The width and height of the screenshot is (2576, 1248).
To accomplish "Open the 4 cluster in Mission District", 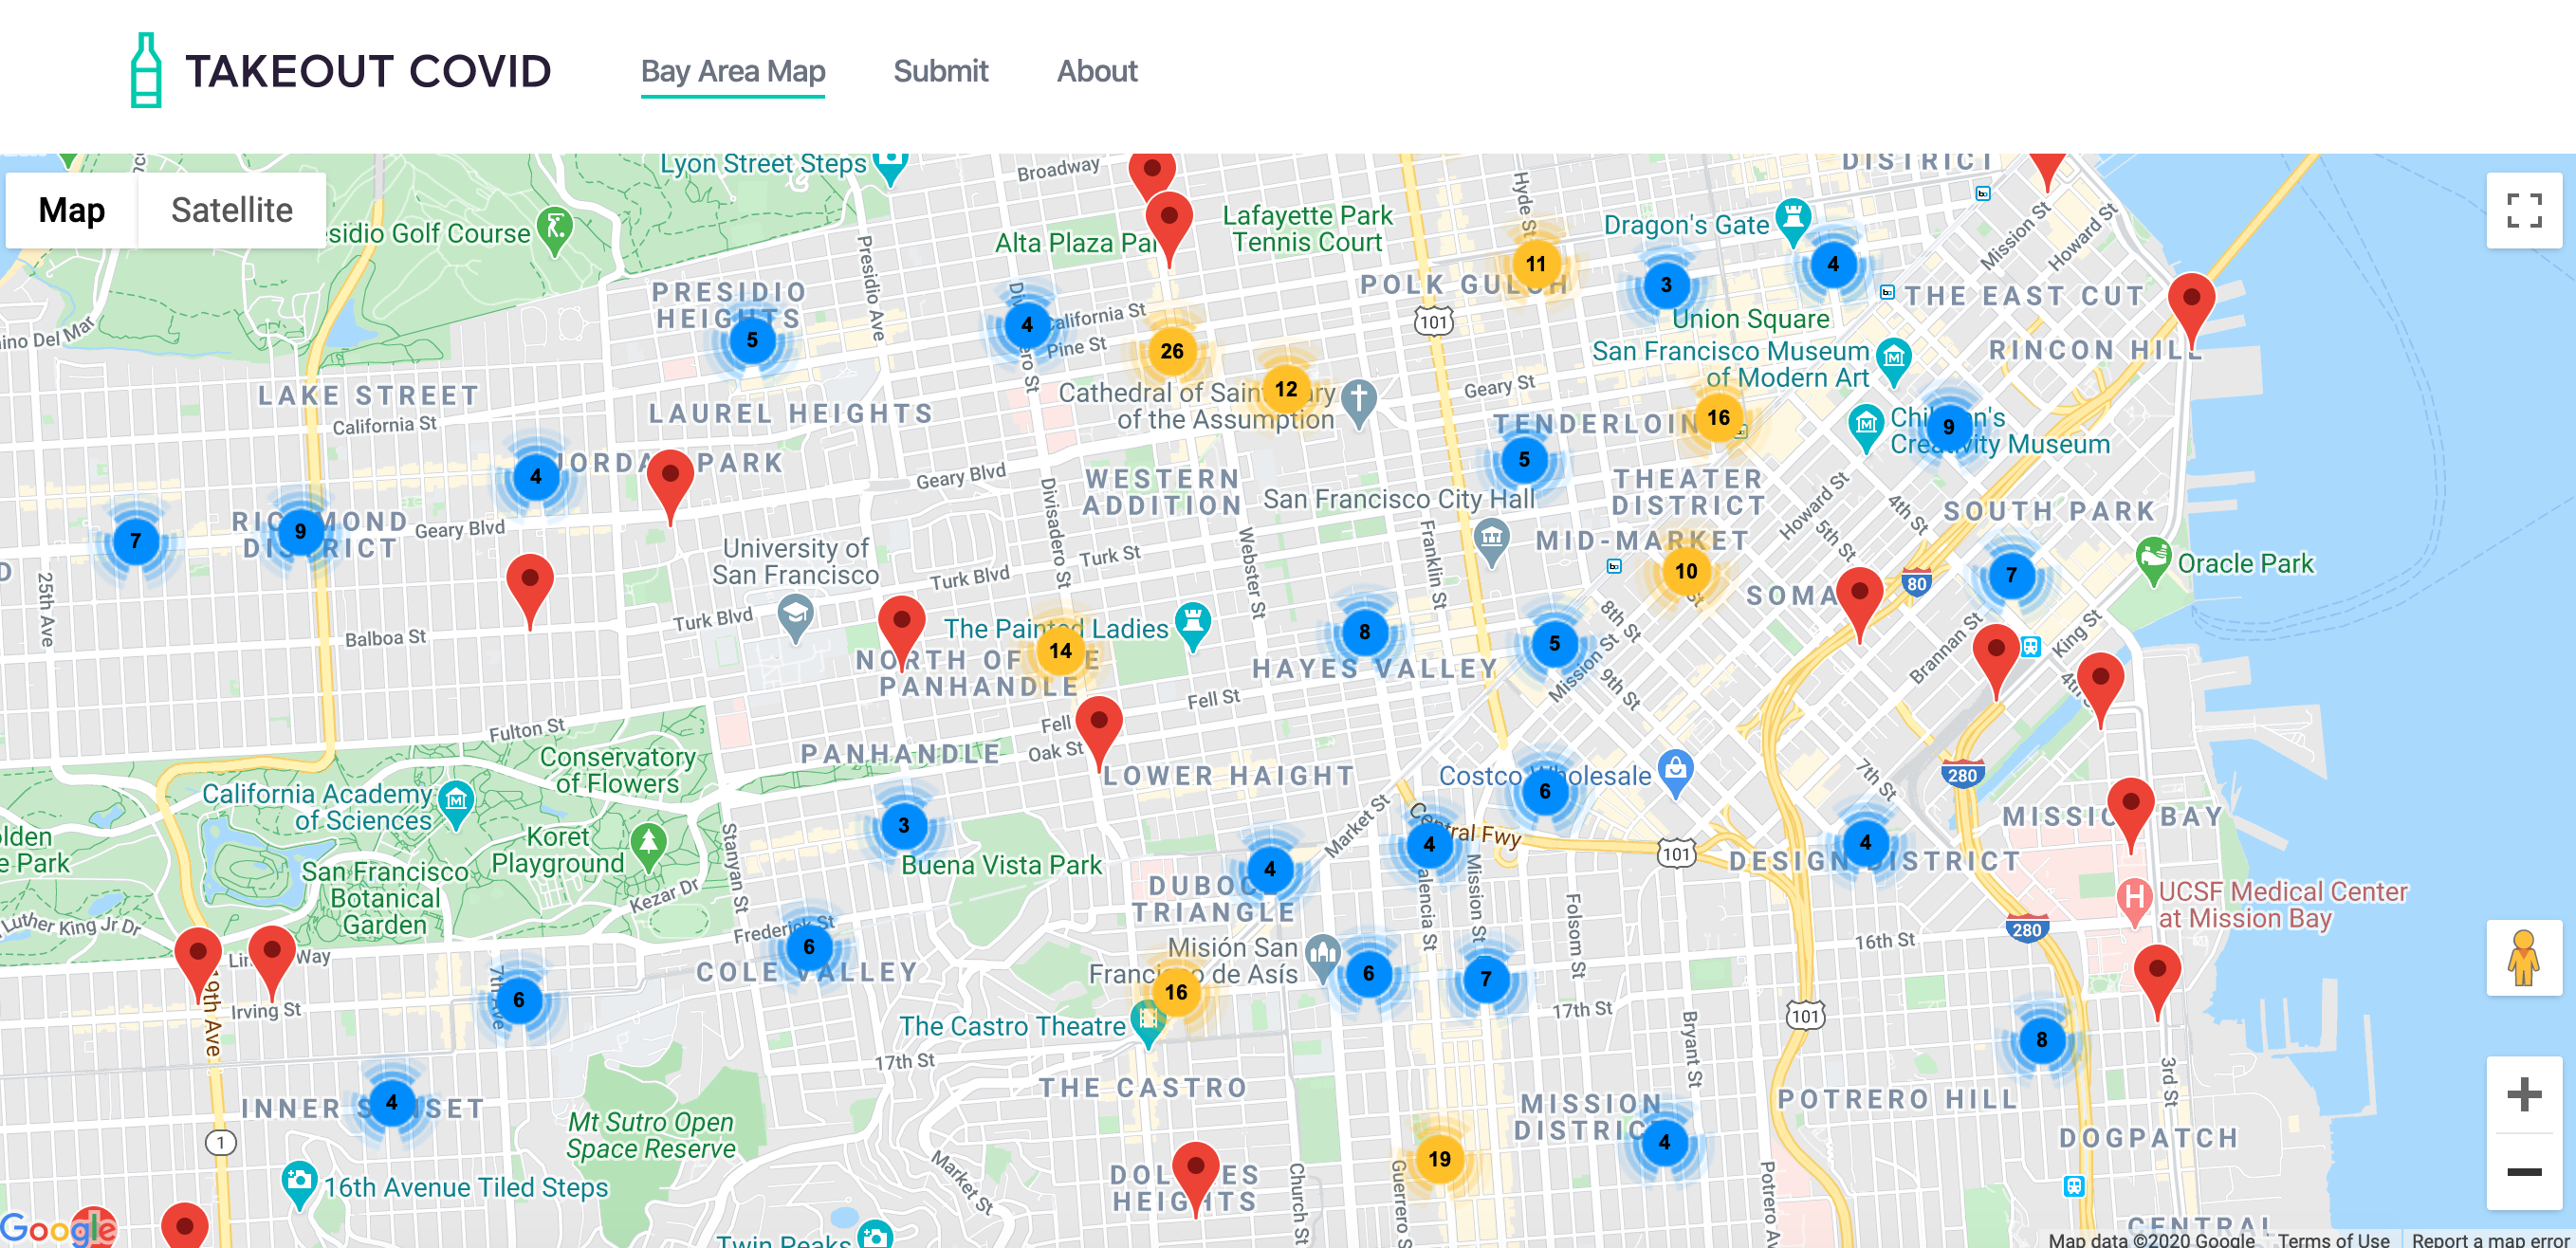I will pyautogui.click(x=1664, y=1142).
